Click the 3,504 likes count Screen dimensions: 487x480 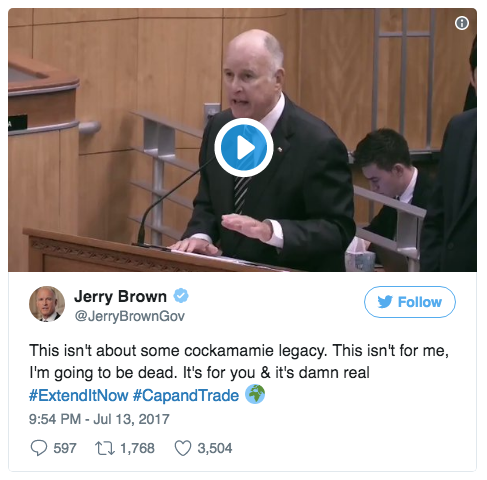click(215, 448)
